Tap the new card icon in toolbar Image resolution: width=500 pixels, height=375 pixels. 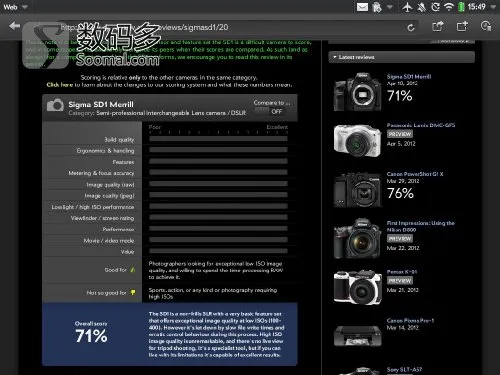coord(462,26)
